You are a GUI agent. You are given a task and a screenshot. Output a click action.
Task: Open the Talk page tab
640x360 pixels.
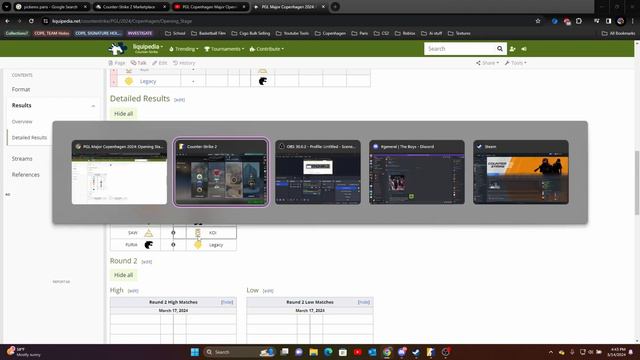point(139,63)
